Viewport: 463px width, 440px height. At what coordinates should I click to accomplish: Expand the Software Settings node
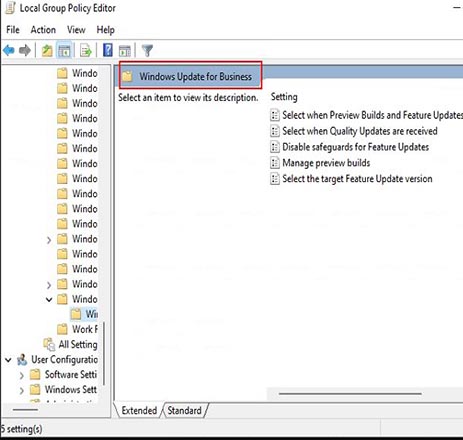(x=22, y=375)
